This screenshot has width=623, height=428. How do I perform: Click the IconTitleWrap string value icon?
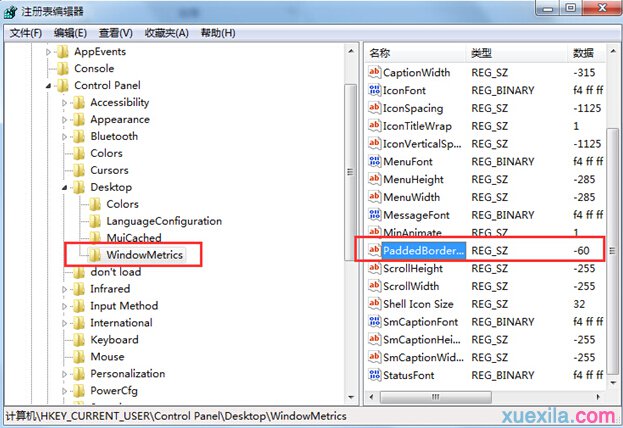point(374,126)
